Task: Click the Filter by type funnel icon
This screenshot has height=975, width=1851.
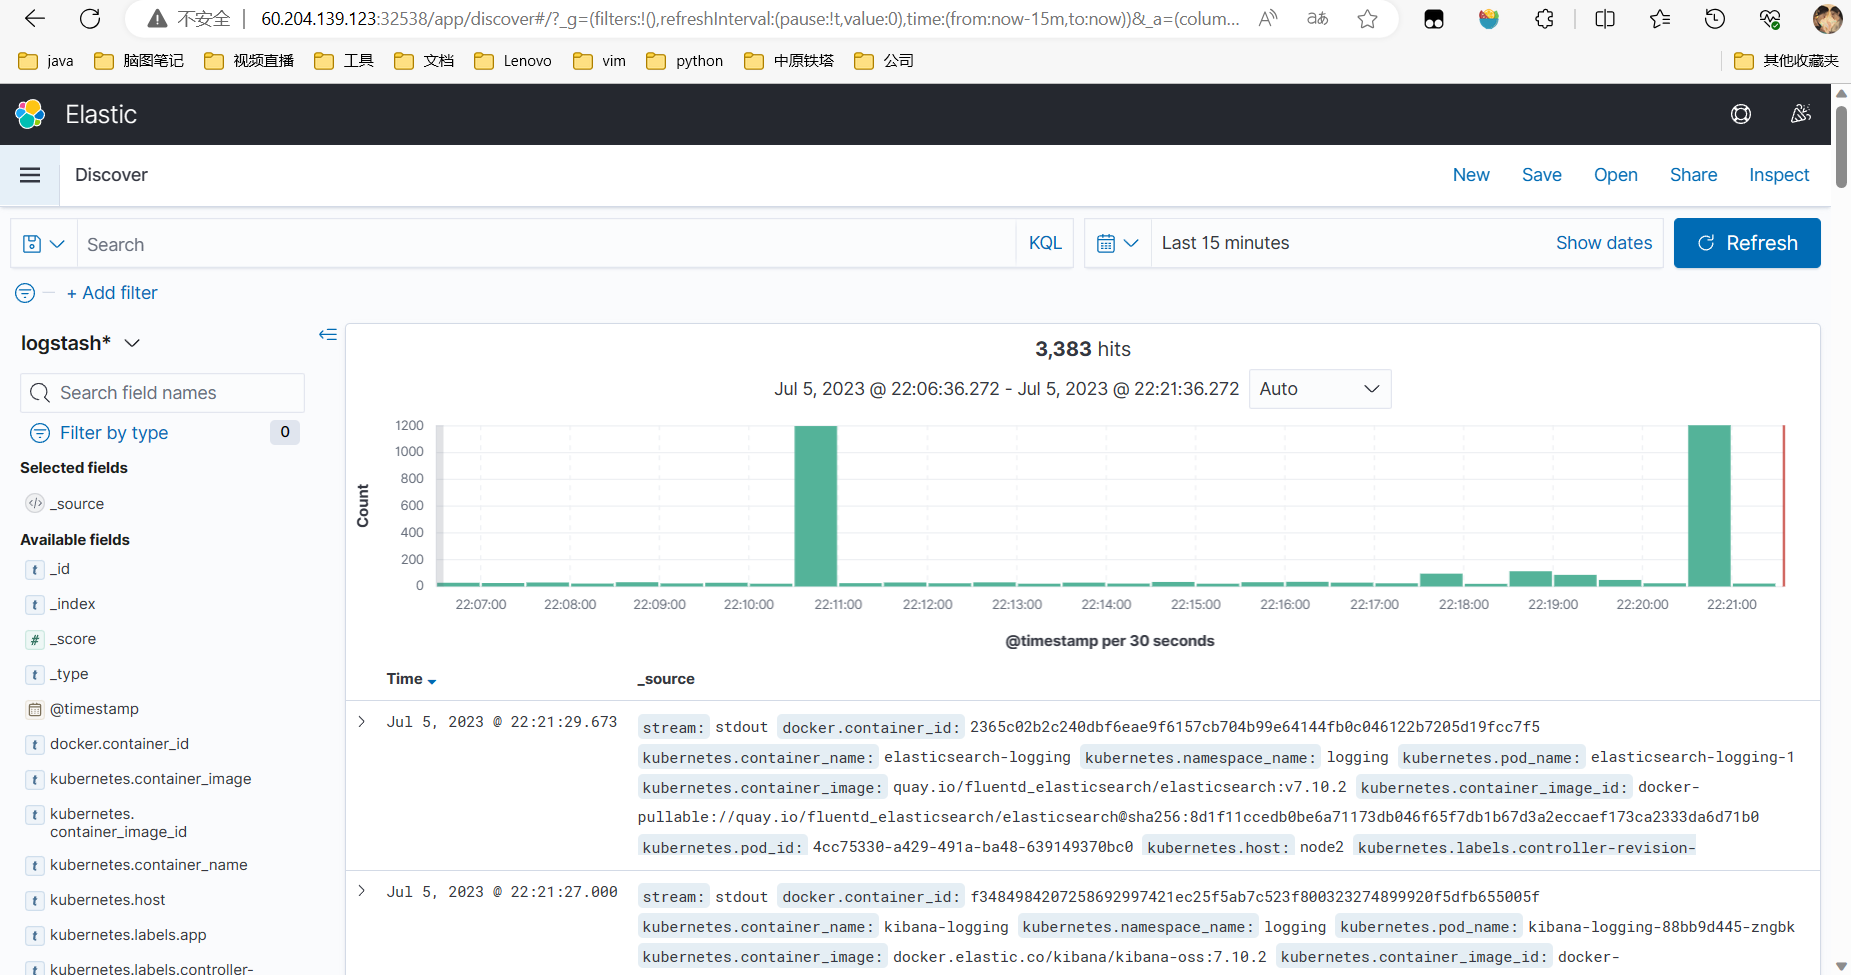Action: [39, 432]
